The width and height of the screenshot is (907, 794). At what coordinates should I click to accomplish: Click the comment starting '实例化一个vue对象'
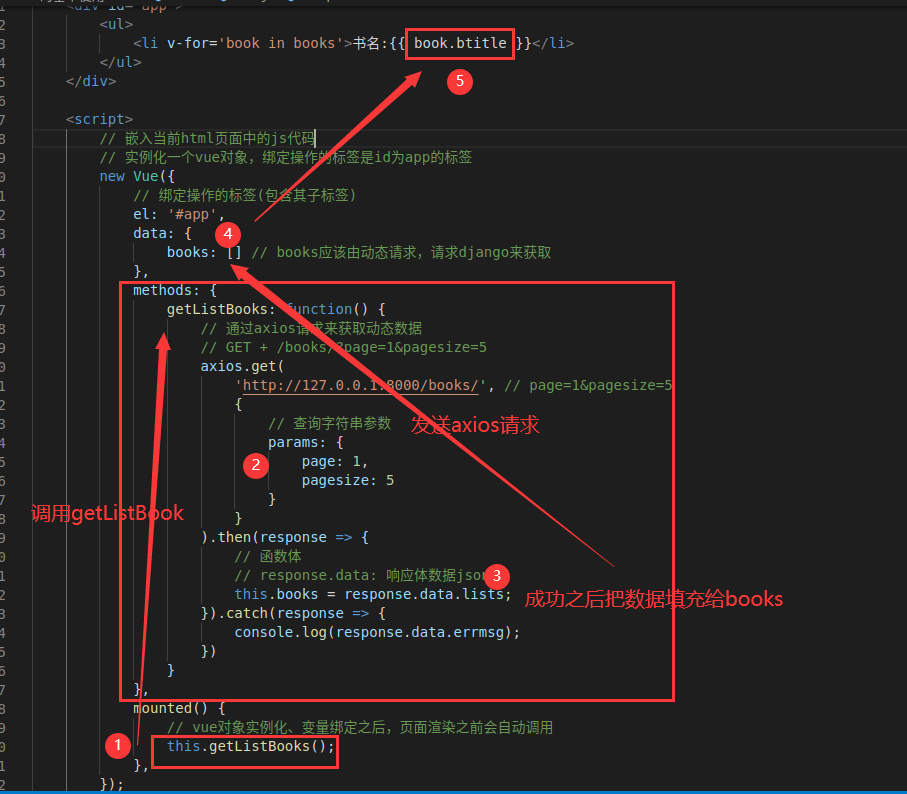coord(285,157)
